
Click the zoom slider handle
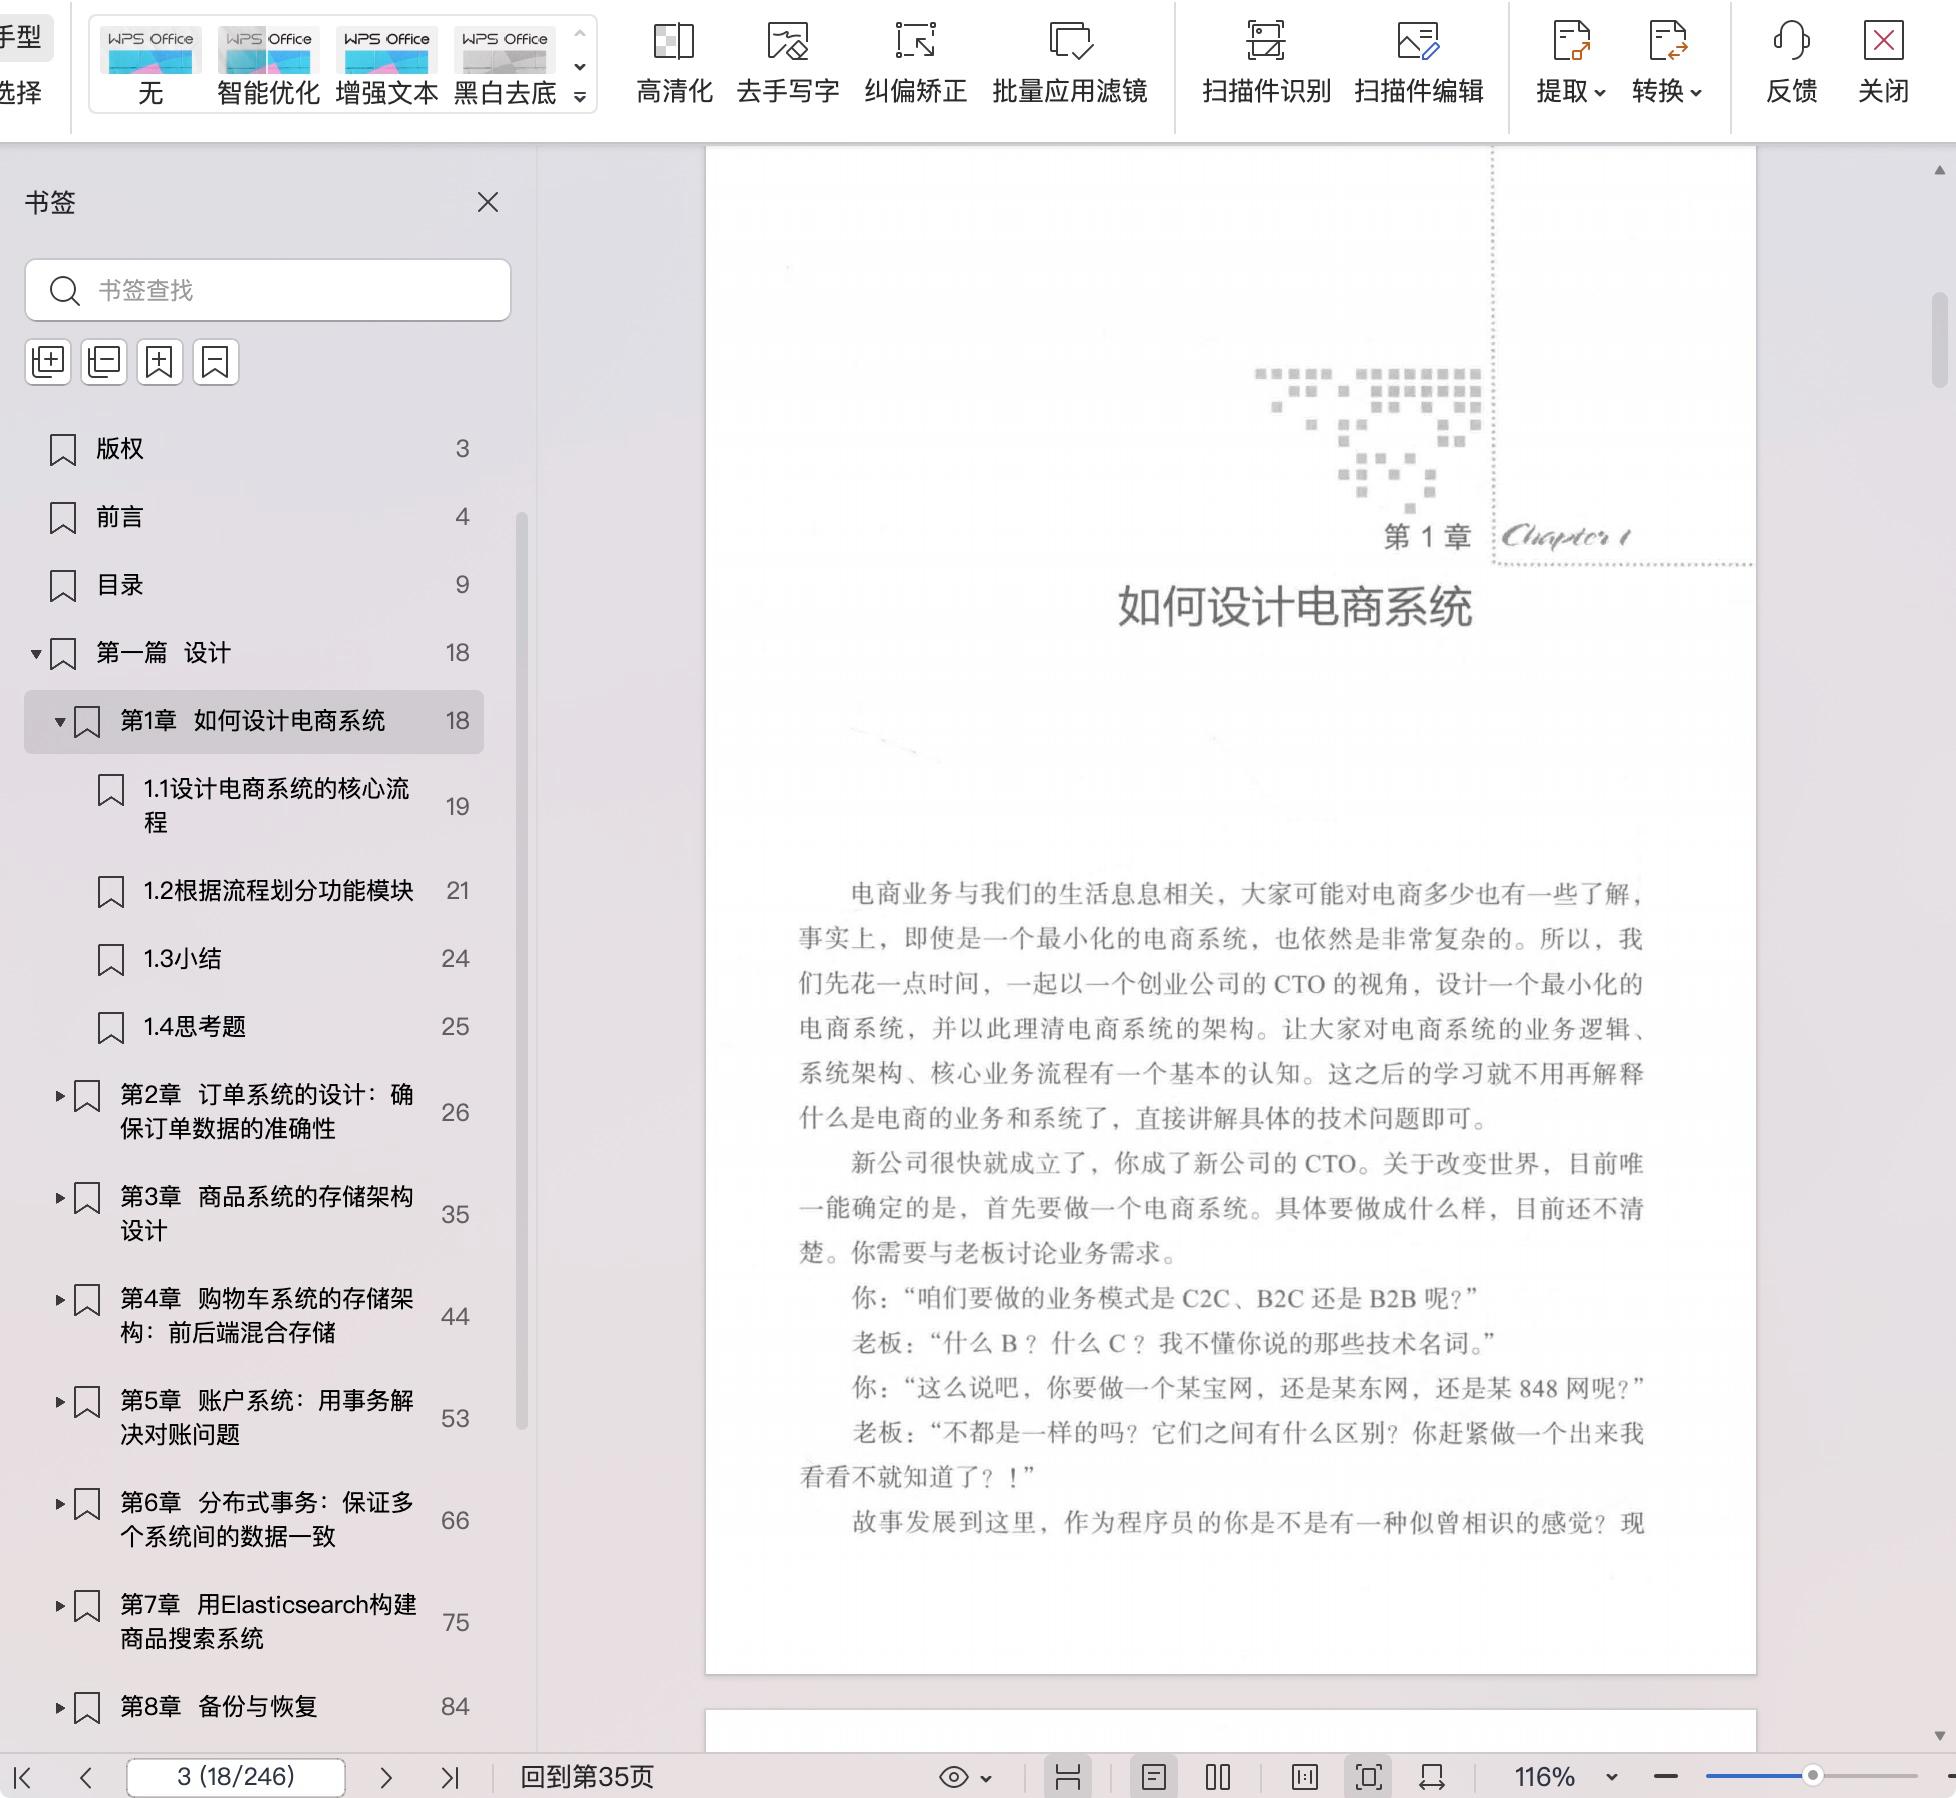1812,1776
